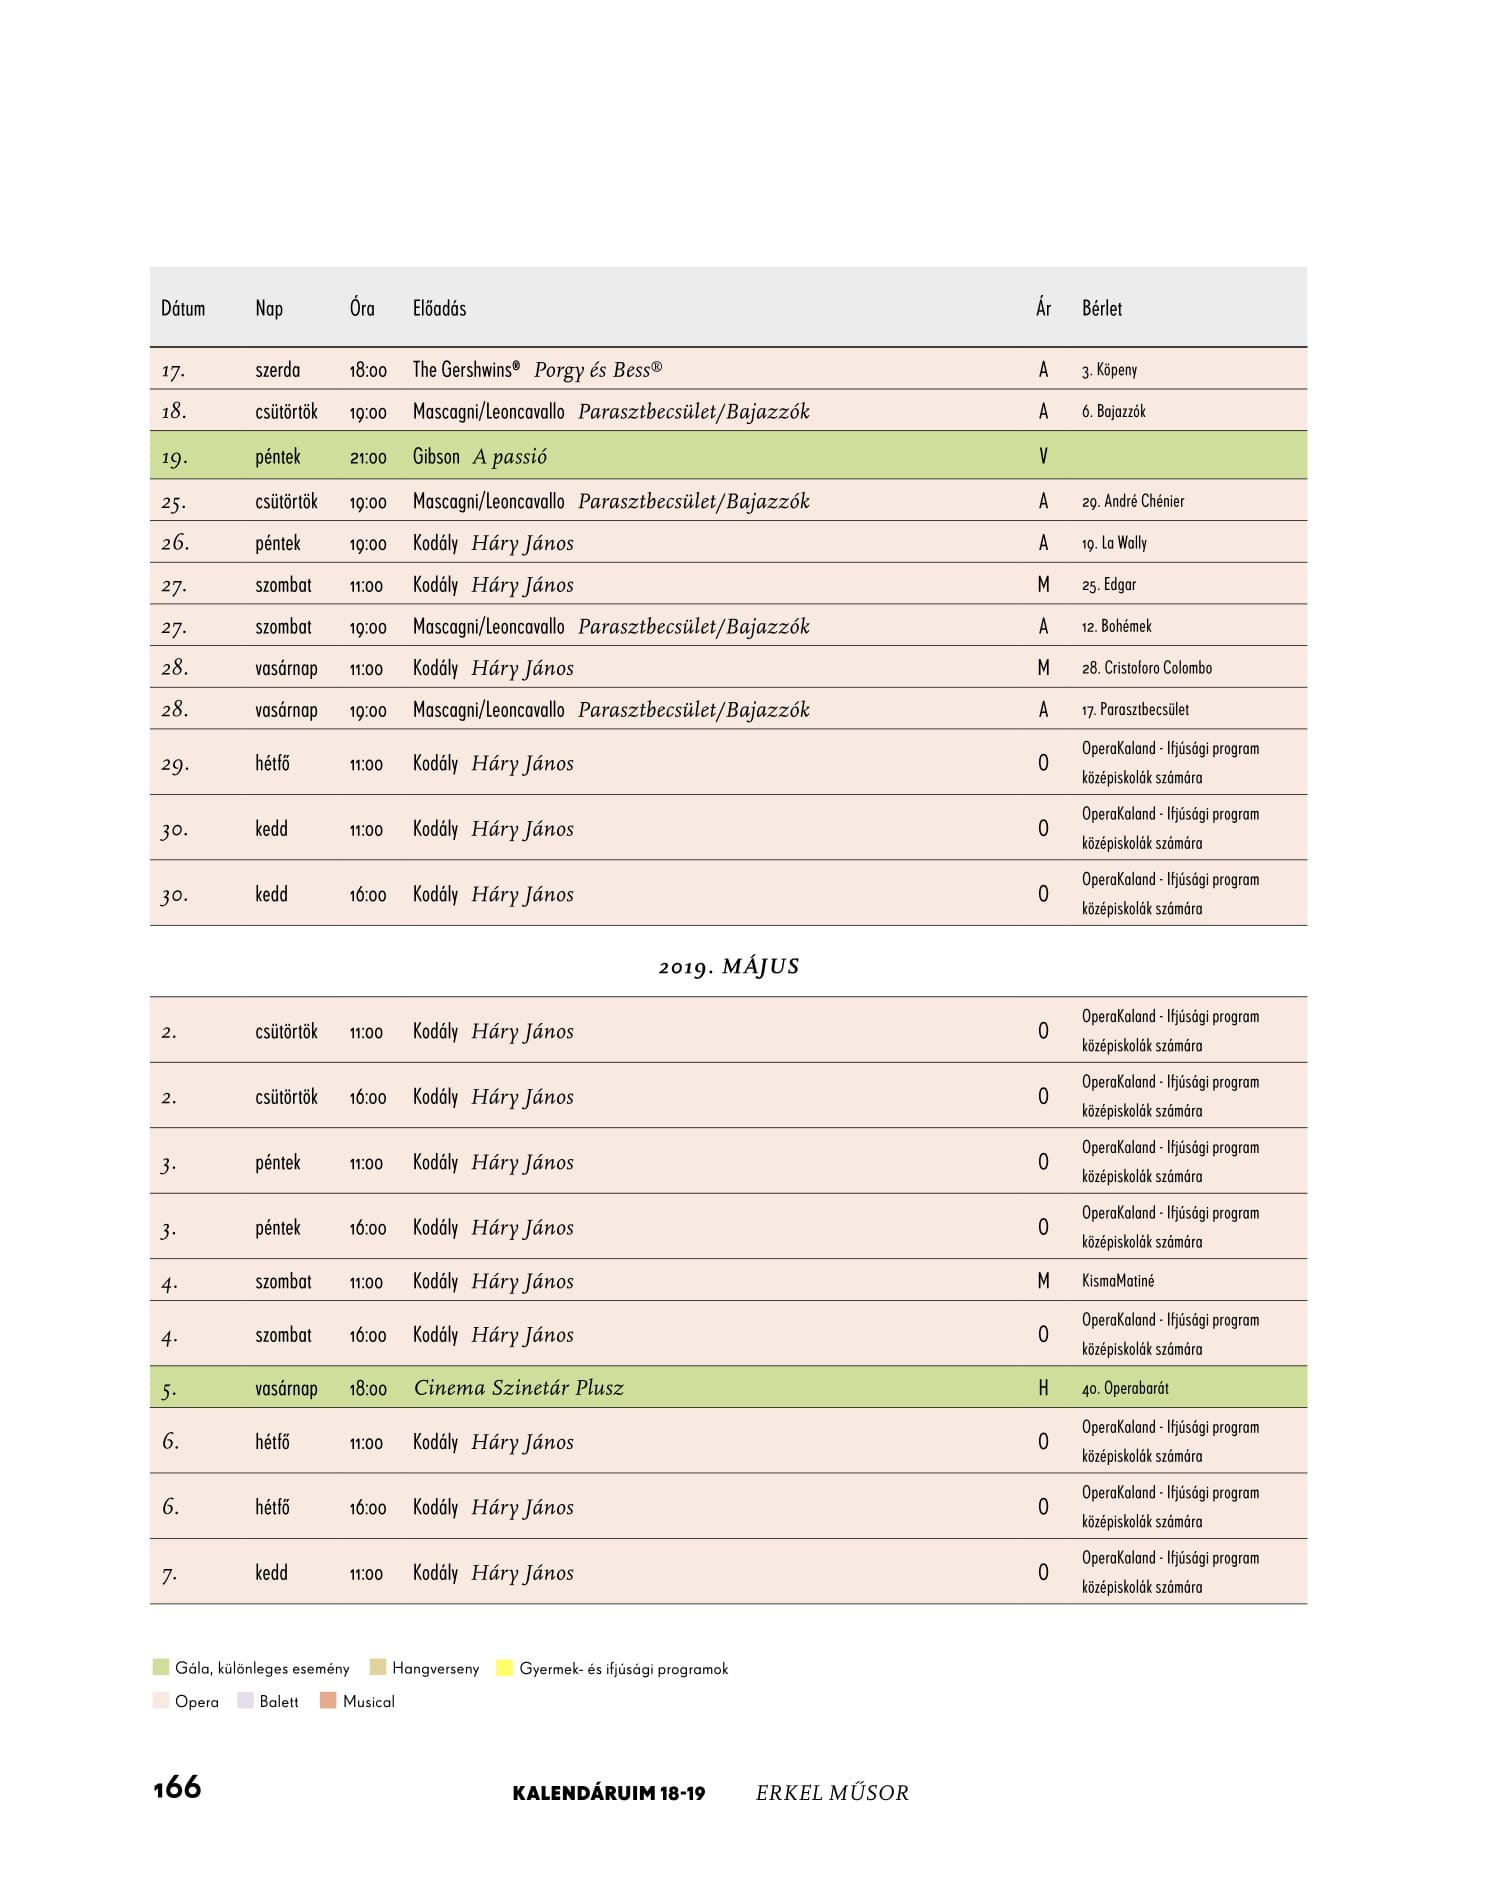Click page number 166
Viewport: 1497px width, 1890px height.
pos(177,1788)
